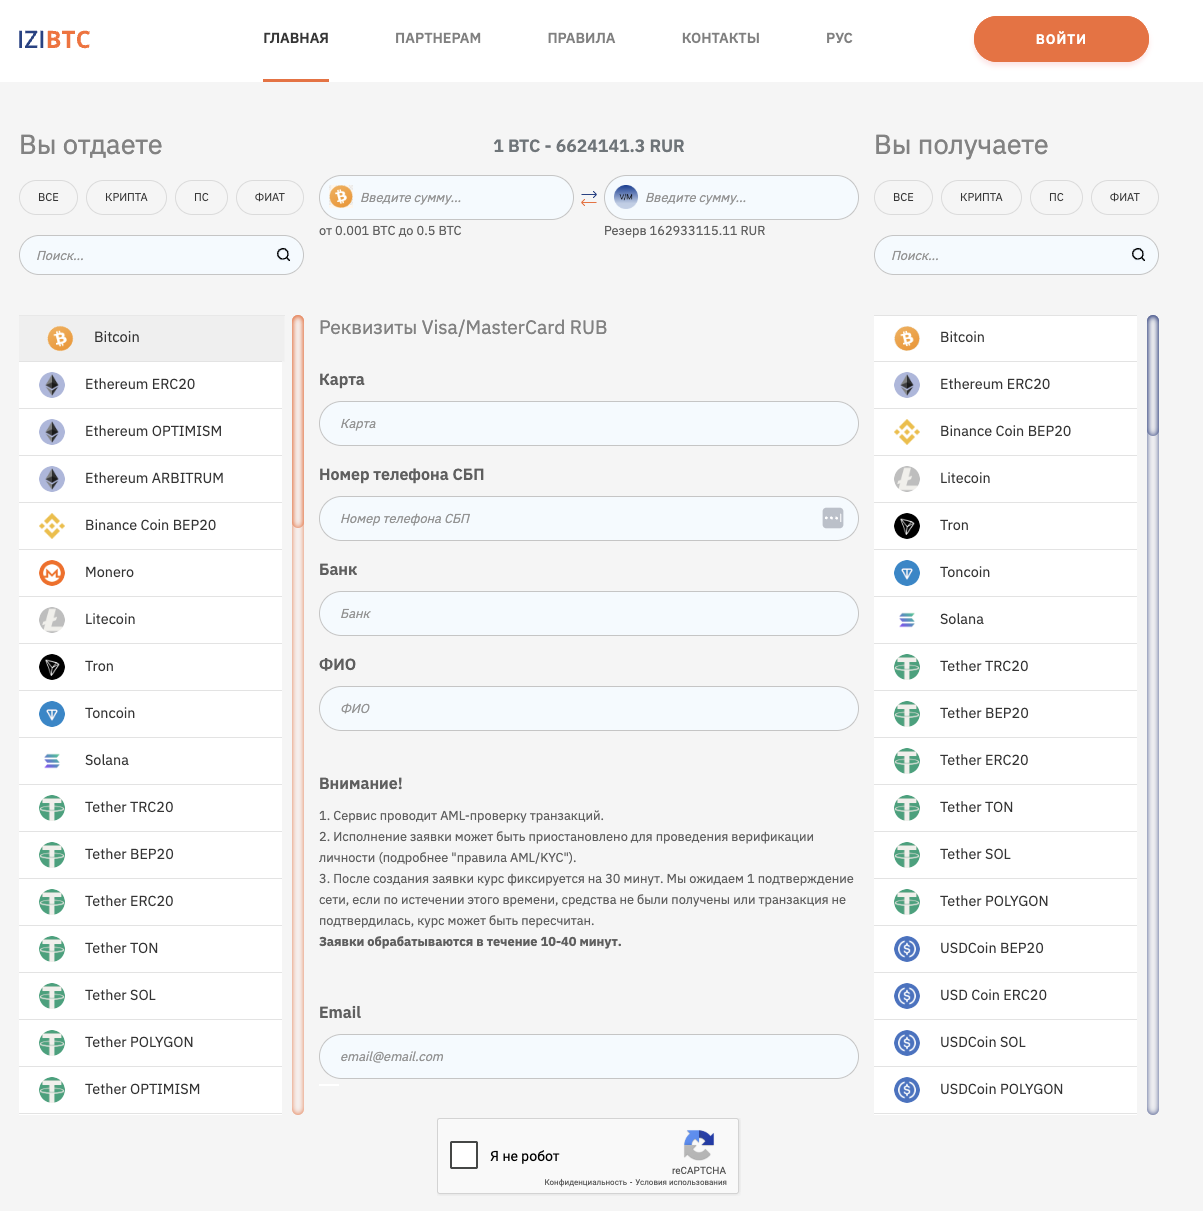Focus the ФИО input field

tap(589, 709)
